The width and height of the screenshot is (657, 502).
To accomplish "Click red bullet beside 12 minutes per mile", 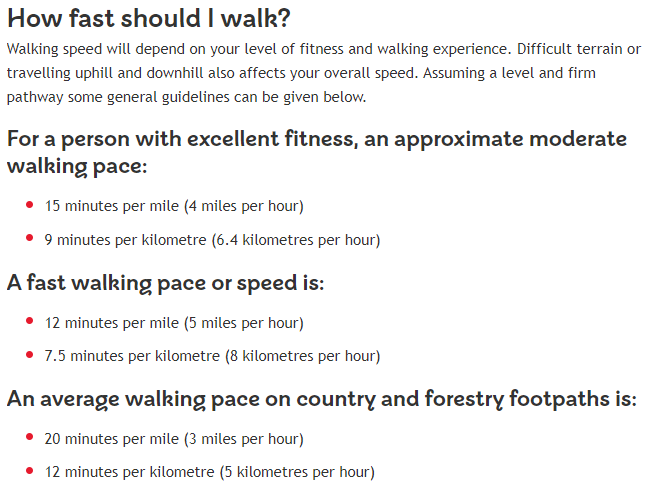I will click(x=29, y=321).
